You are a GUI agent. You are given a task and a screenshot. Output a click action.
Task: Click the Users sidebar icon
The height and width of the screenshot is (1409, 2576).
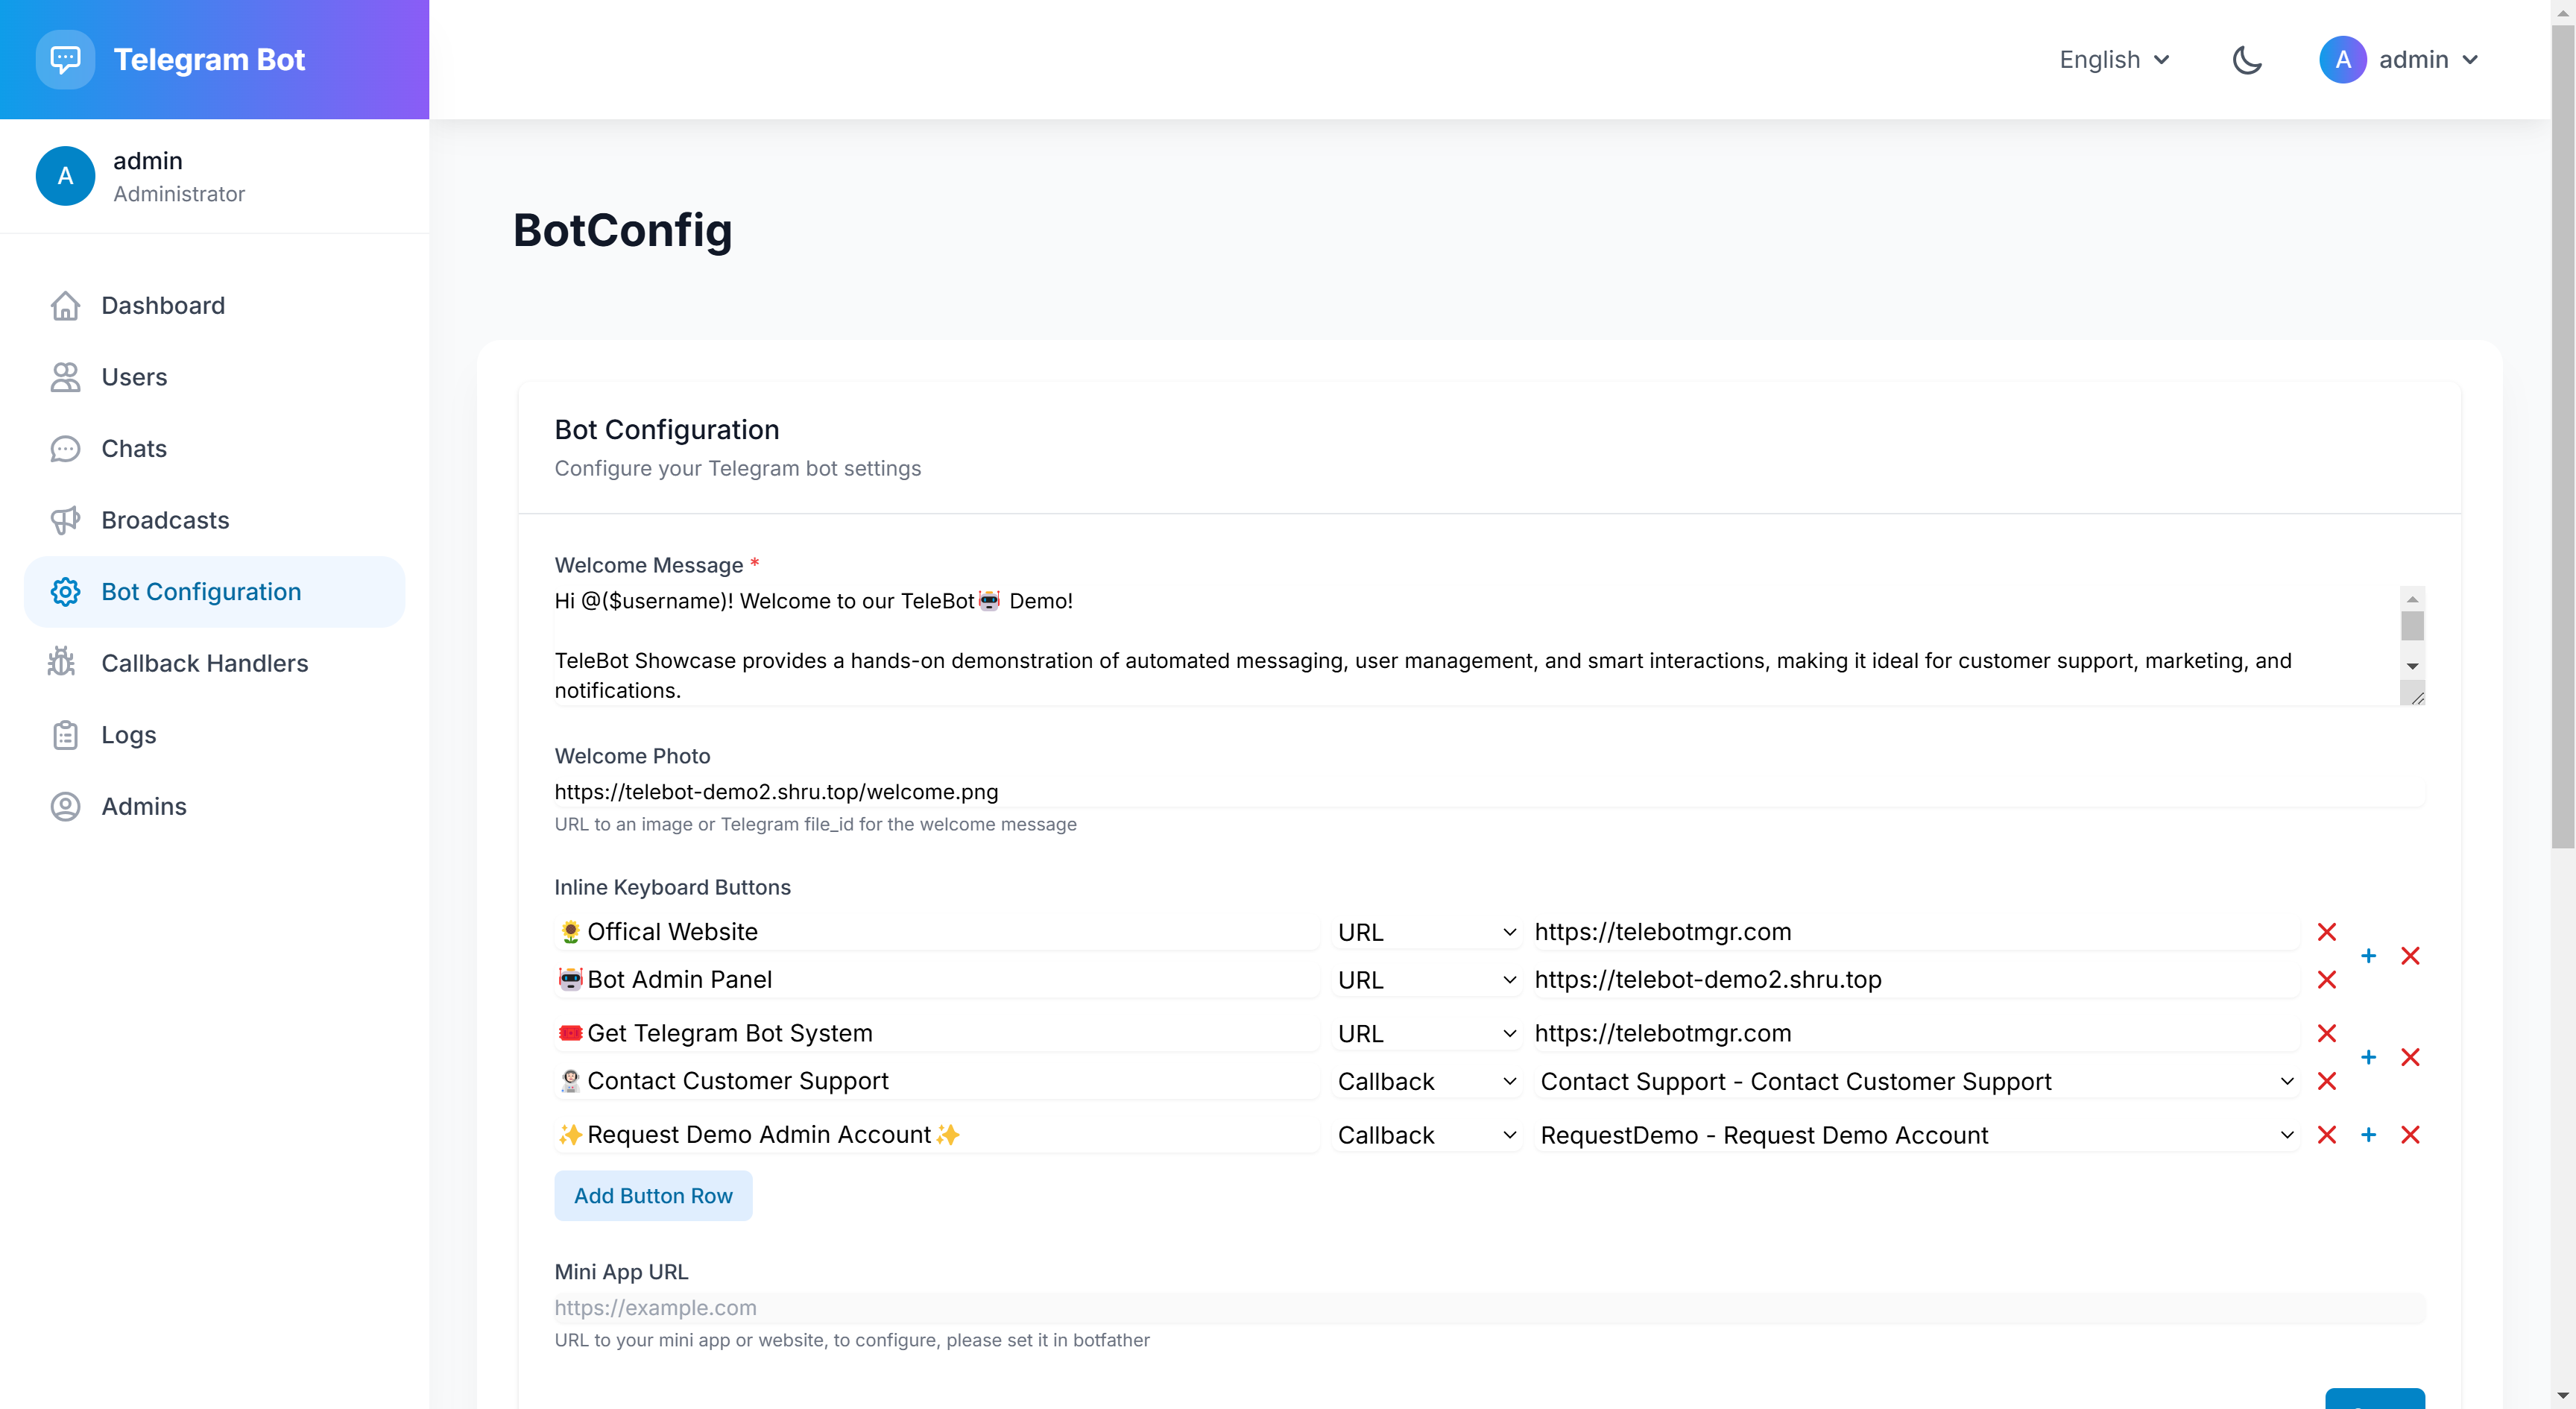[64, 376]
